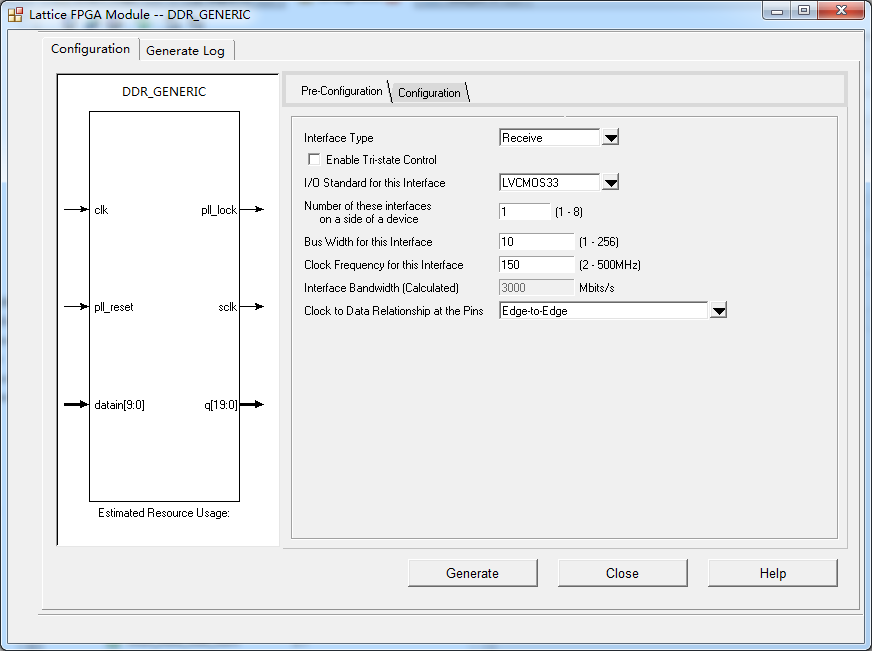Screen dimensions: 872x651
Task: Click the Close button
Action: 622,573
